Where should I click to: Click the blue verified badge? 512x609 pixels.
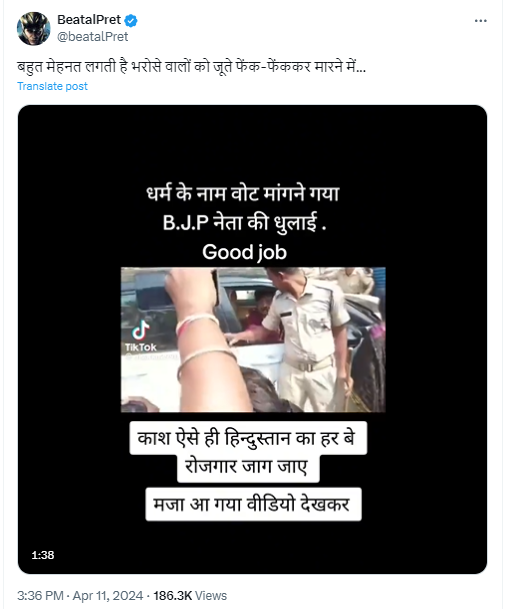coord(131,20)
